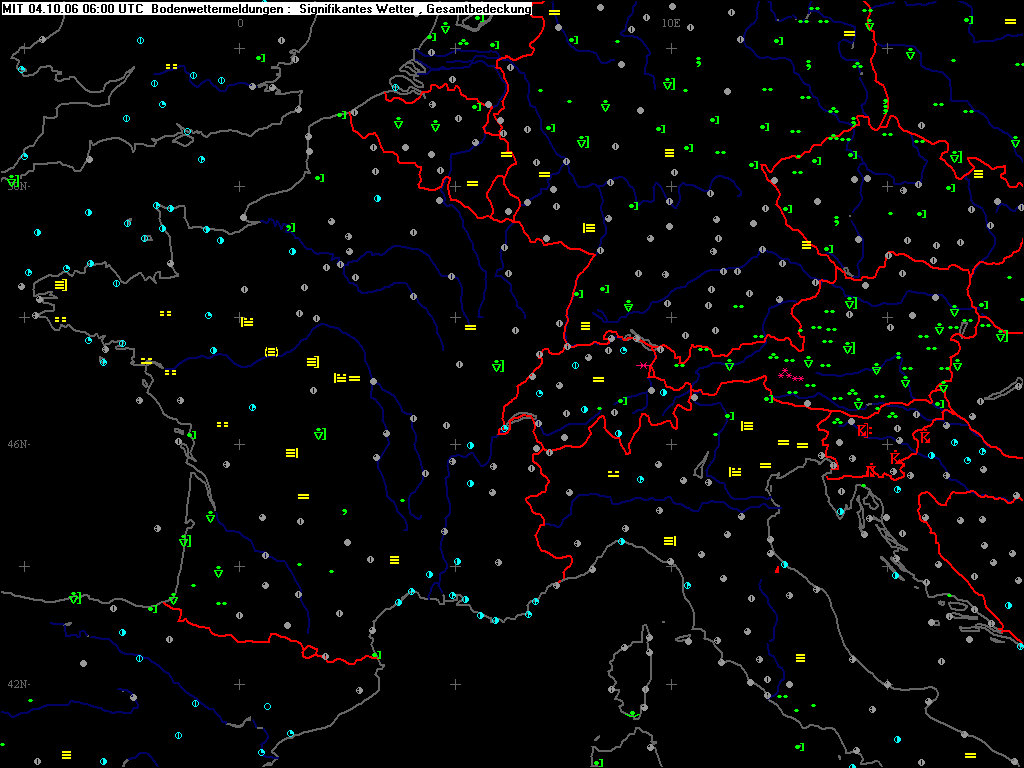Click the 10E longitude label
The height and width of the screenshot is (768, 1024).
tap(671, 23)
